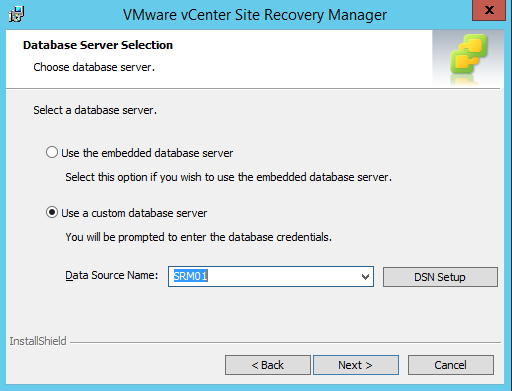Click the "Use a custom database server" label text
This screenshot has width=512, height=391.
pos(134,213)
